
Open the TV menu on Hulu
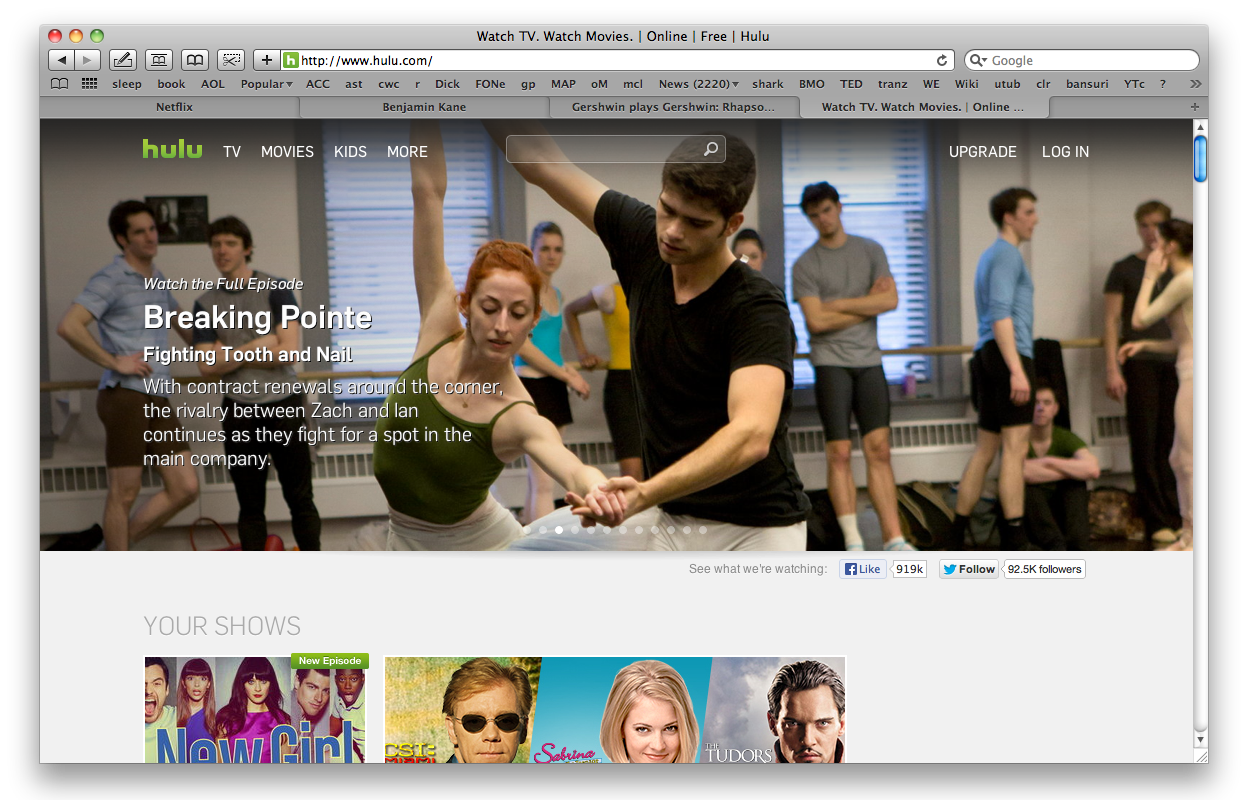pos(232,152)
